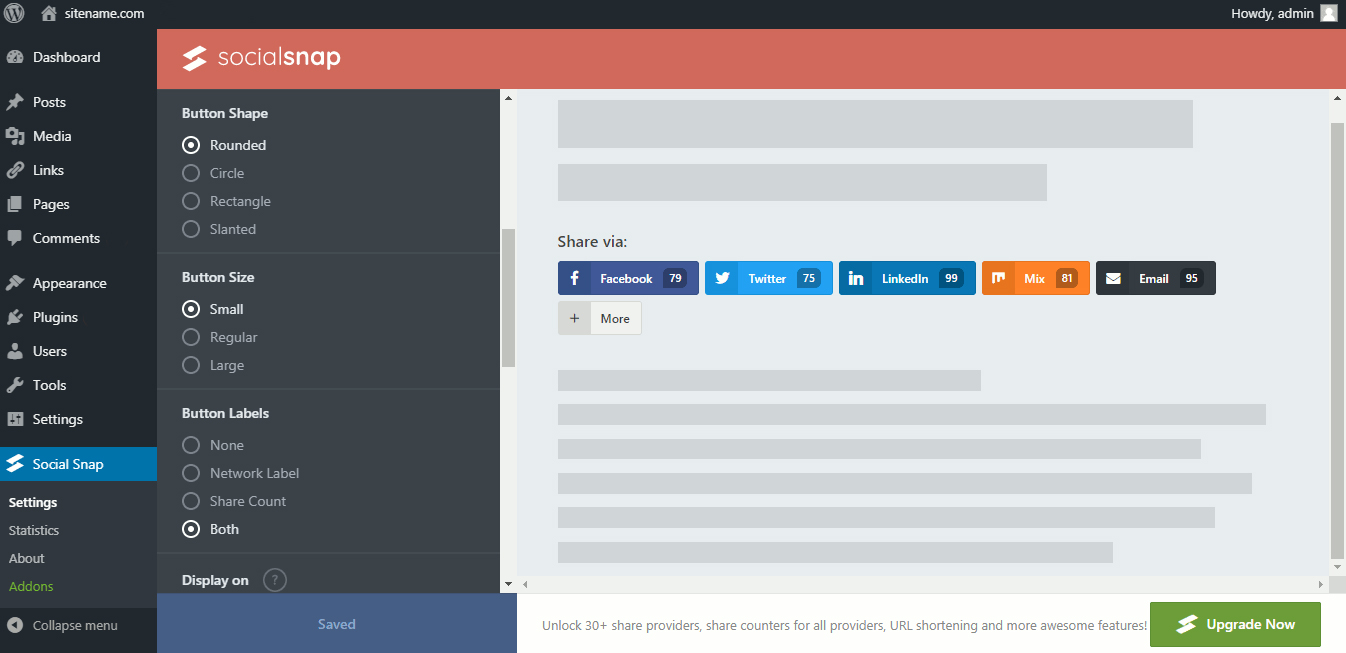Screen dimensions: 1346x653
Task: Click the Social Snap header logo
Action: click(262, 58)
